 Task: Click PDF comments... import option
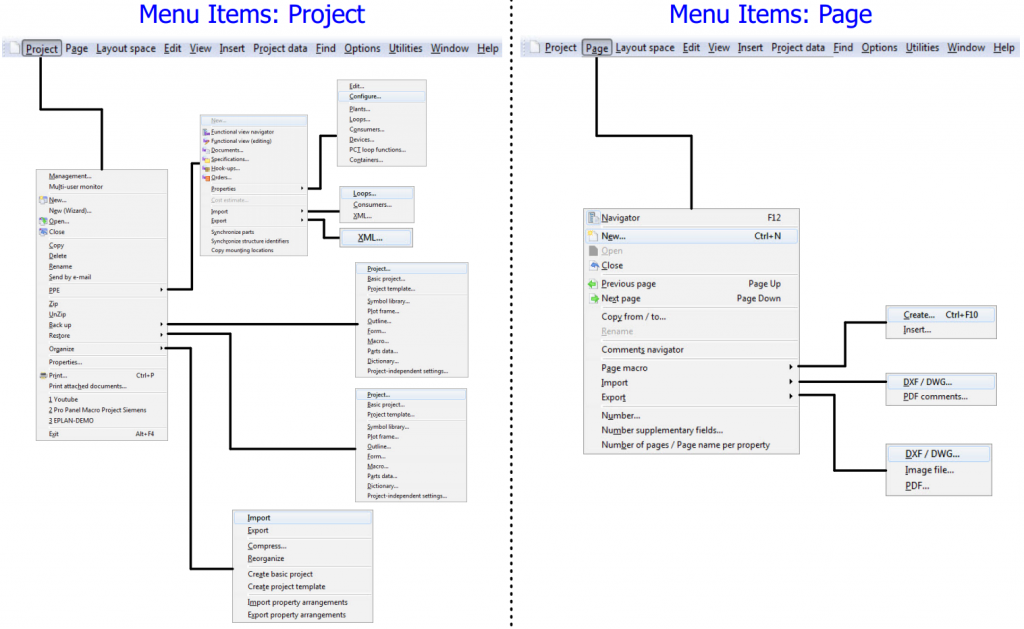point(935,397)
